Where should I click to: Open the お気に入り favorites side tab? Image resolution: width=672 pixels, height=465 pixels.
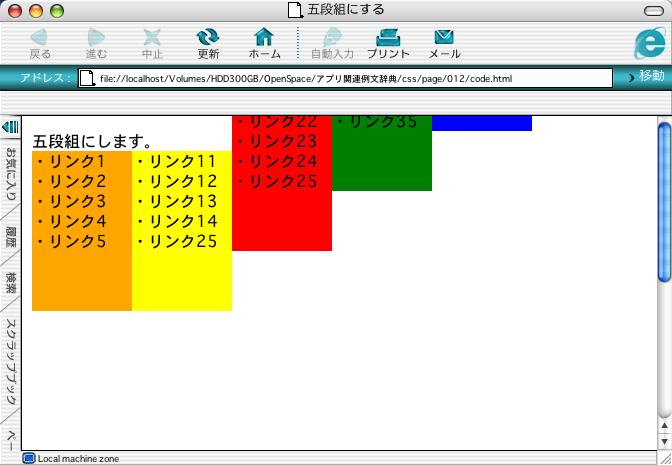click(x=11, y=177)
